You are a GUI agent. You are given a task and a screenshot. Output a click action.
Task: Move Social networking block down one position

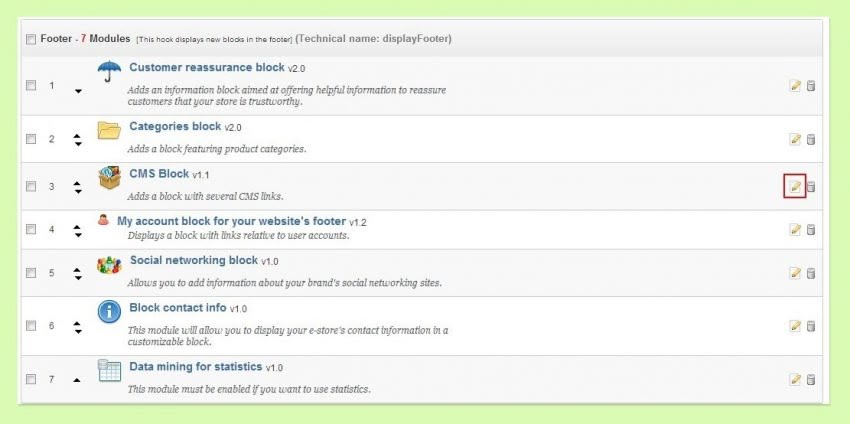pos(78,277)
